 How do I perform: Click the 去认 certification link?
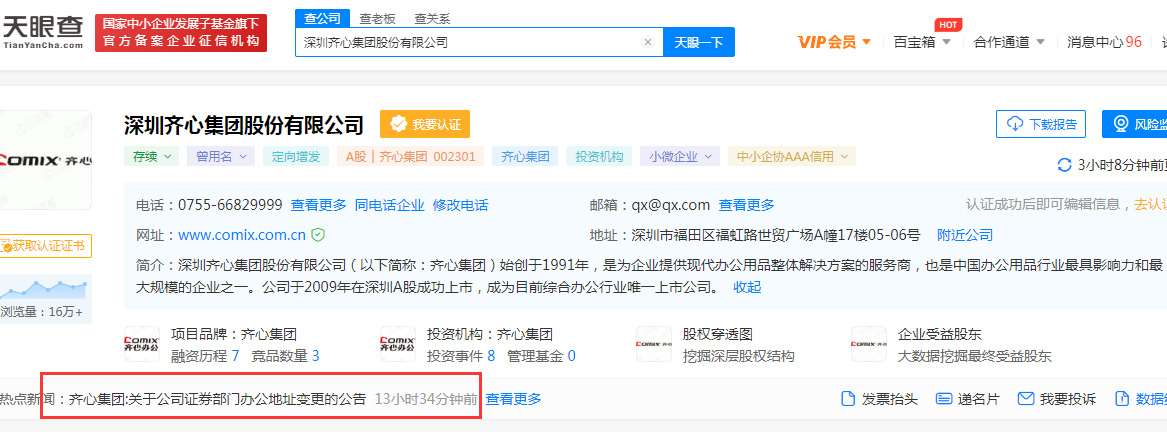1150,204
